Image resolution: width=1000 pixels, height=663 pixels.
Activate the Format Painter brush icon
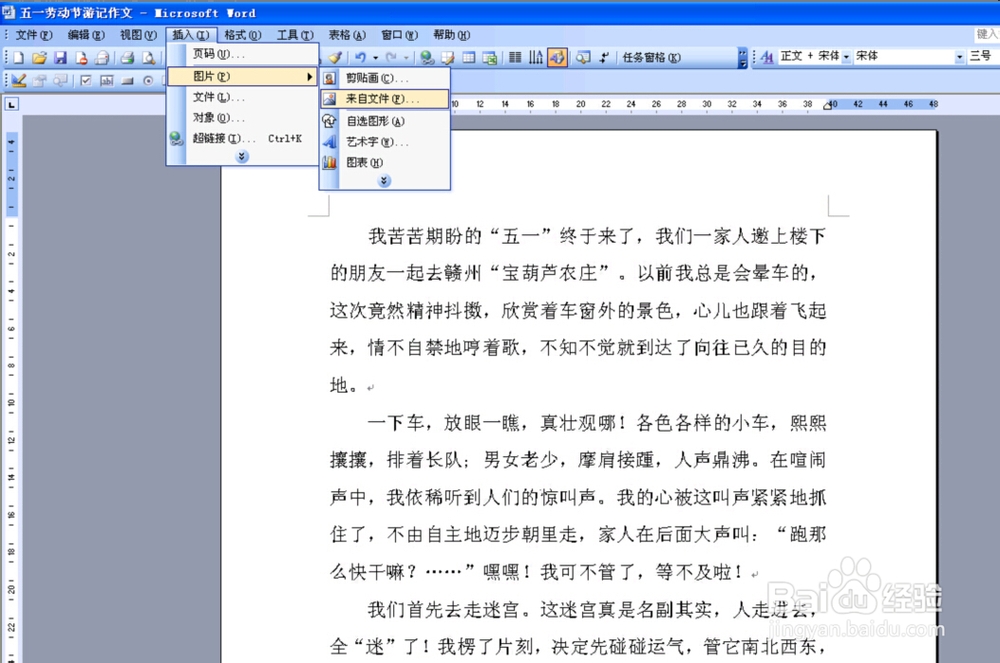[x=335, y=57]
